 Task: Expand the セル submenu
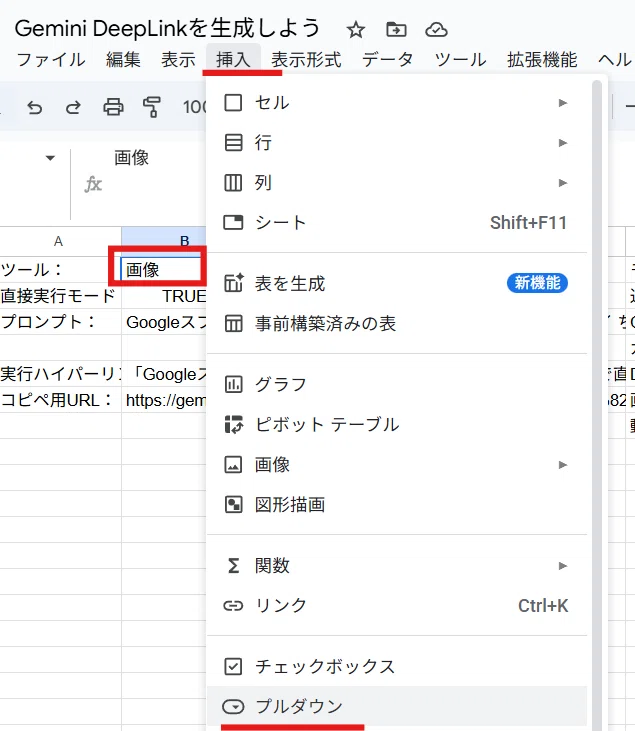396,103
